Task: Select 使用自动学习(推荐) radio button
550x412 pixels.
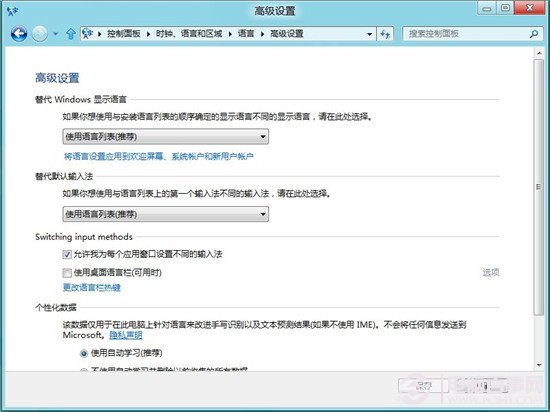Action: click(x=84, y=353)
